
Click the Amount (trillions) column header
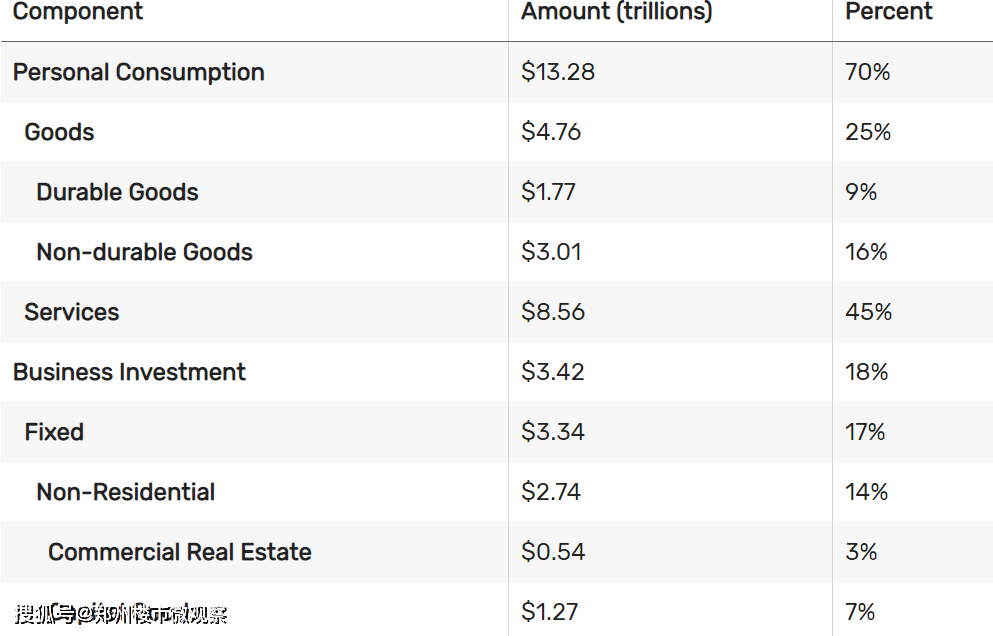tap(617, 11)
